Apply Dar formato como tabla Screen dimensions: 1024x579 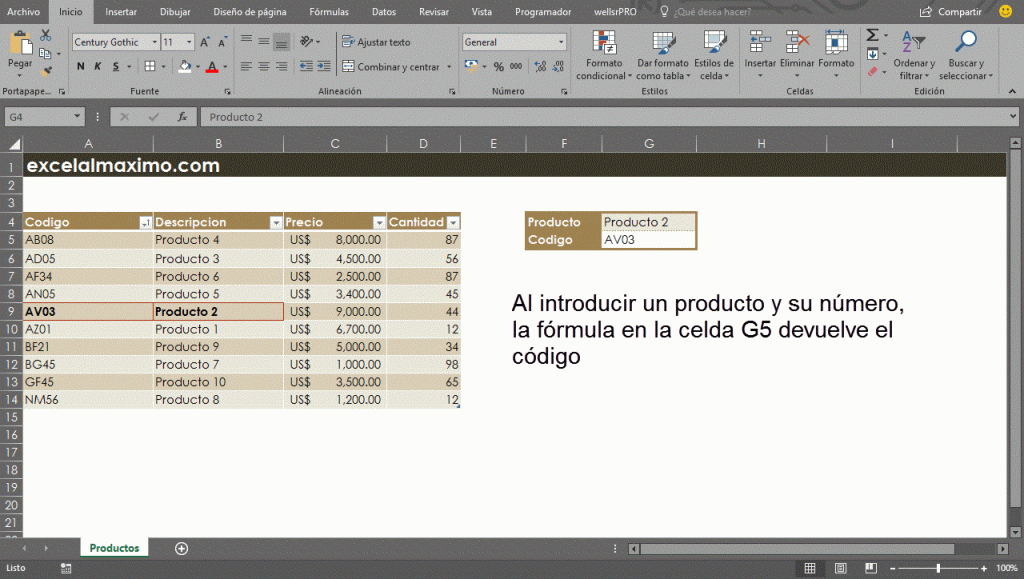660,60
